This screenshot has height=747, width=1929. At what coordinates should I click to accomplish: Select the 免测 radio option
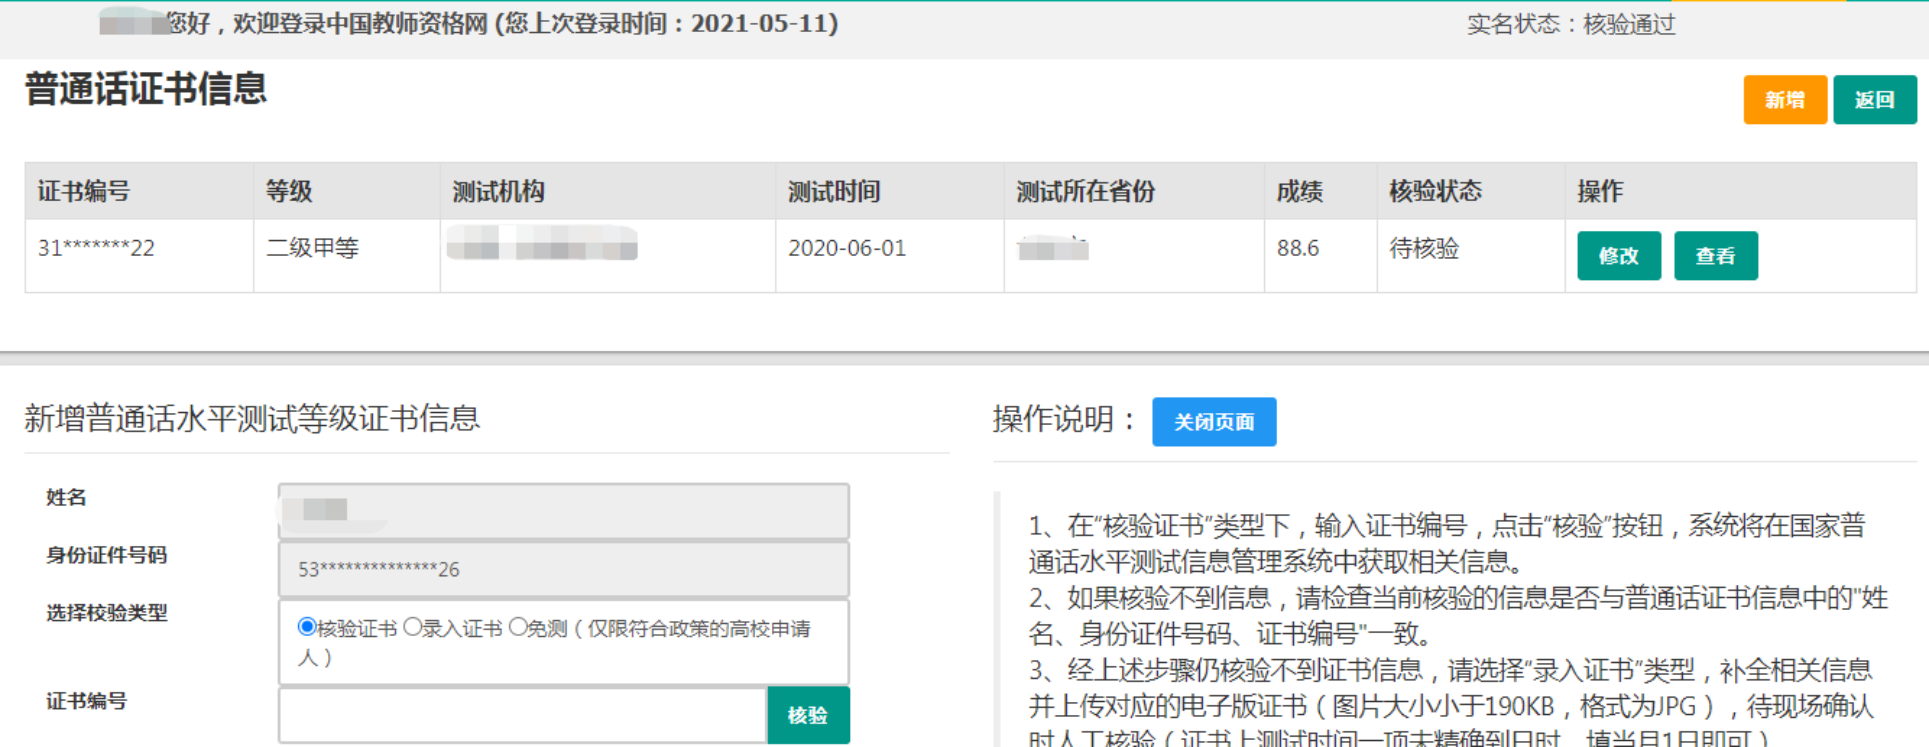pos(518,627)
